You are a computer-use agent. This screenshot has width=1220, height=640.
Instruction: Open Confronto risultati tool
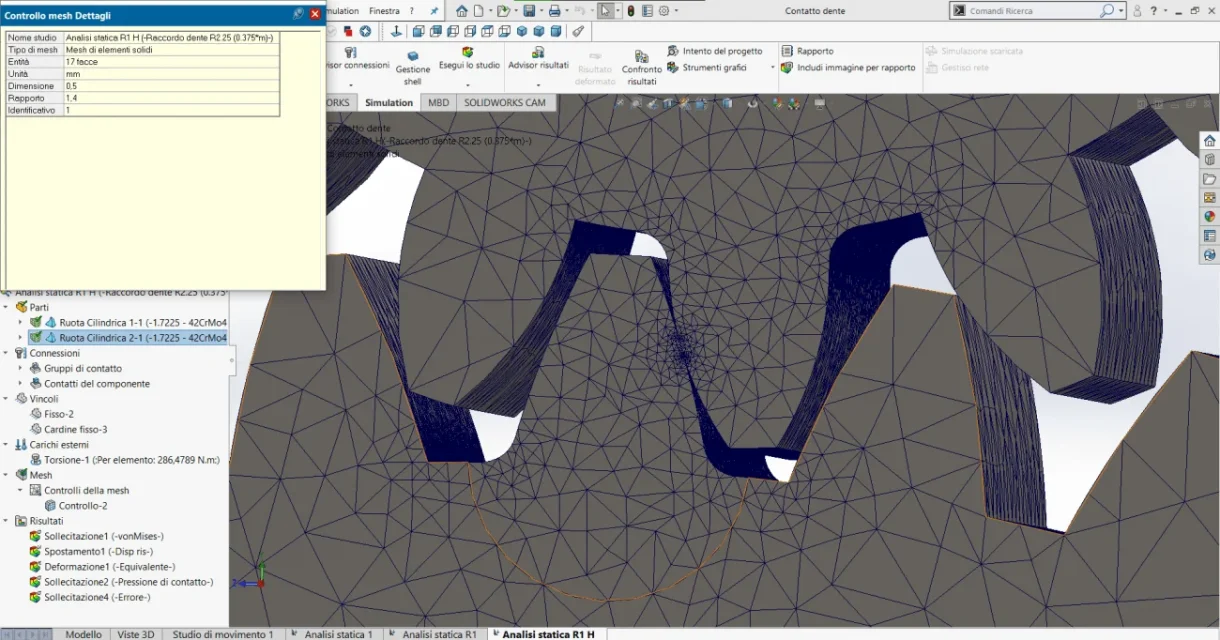pos(642,68)
